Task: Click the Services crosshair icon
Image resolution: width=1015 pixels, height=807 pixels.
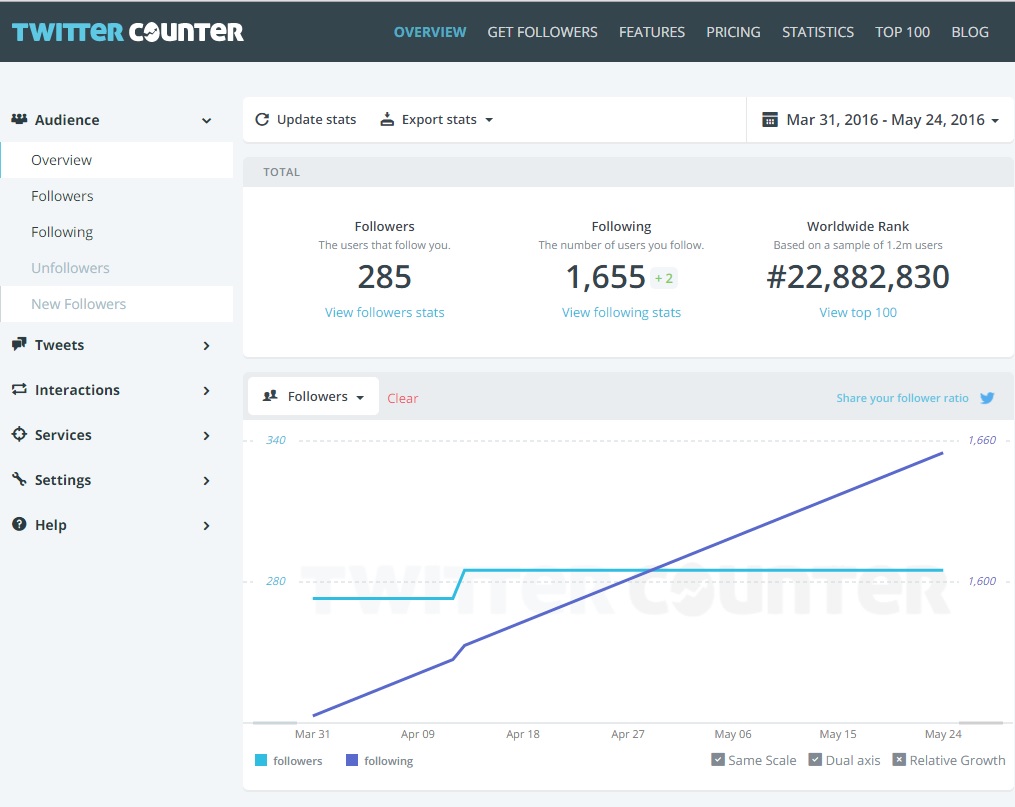Action: coord(19,434)
